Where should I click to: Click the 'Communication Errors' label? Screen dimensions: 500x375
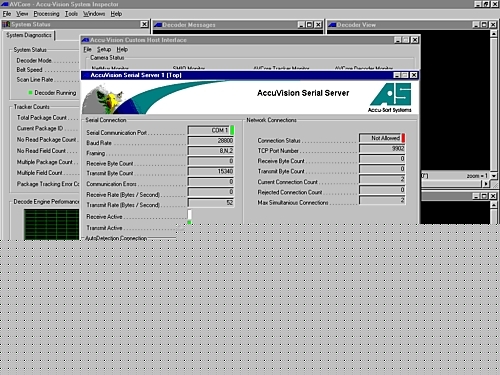pos(111,184)
